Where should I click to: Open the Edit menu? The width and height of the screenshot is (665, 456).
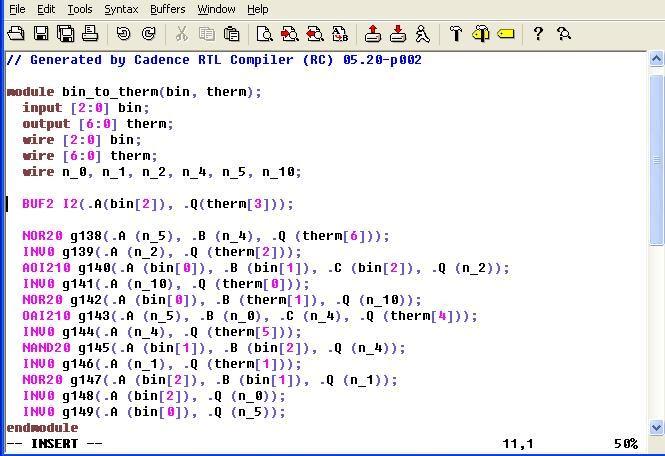[x=46, y=9]
